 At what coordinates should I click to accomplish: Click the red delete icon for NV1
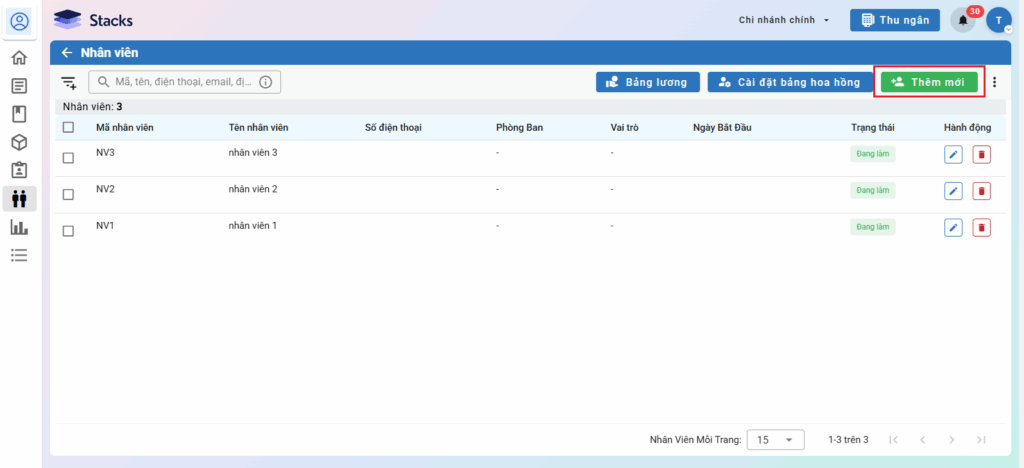(x=982, y=227)
